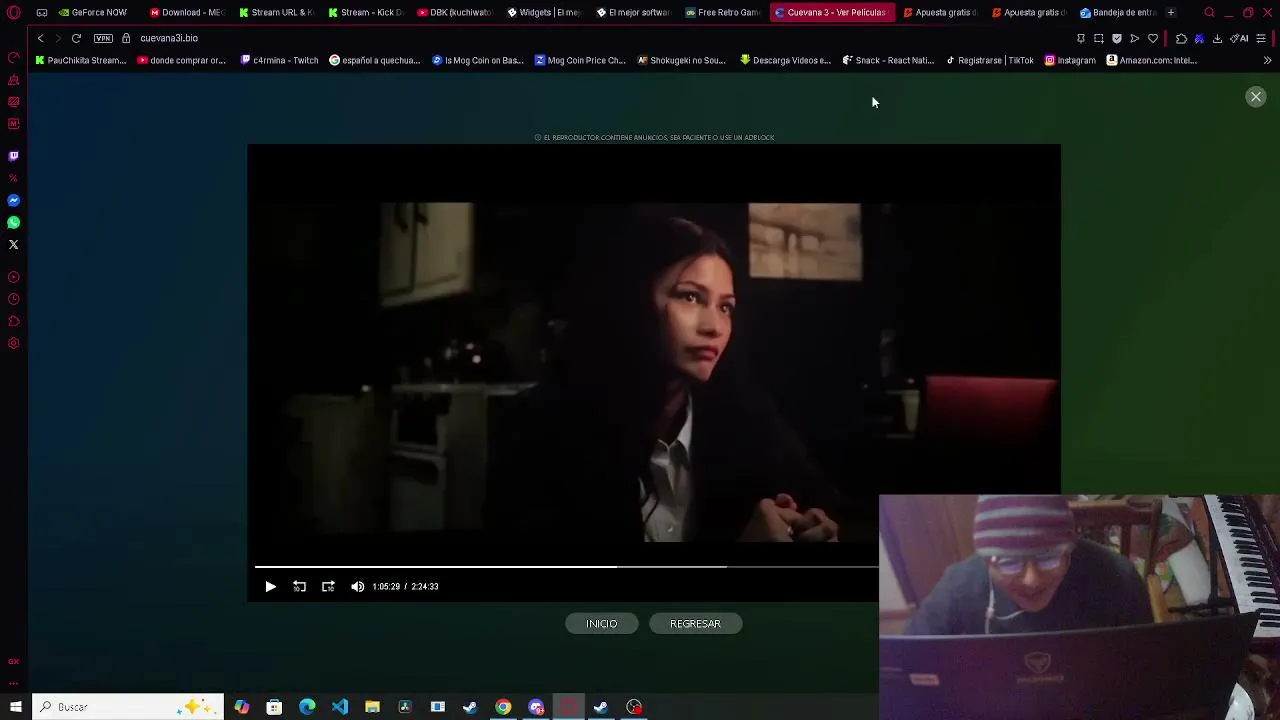Open Copilot from the taskbar
Screen dimensions: 1280x720
[x=242, y=707]
